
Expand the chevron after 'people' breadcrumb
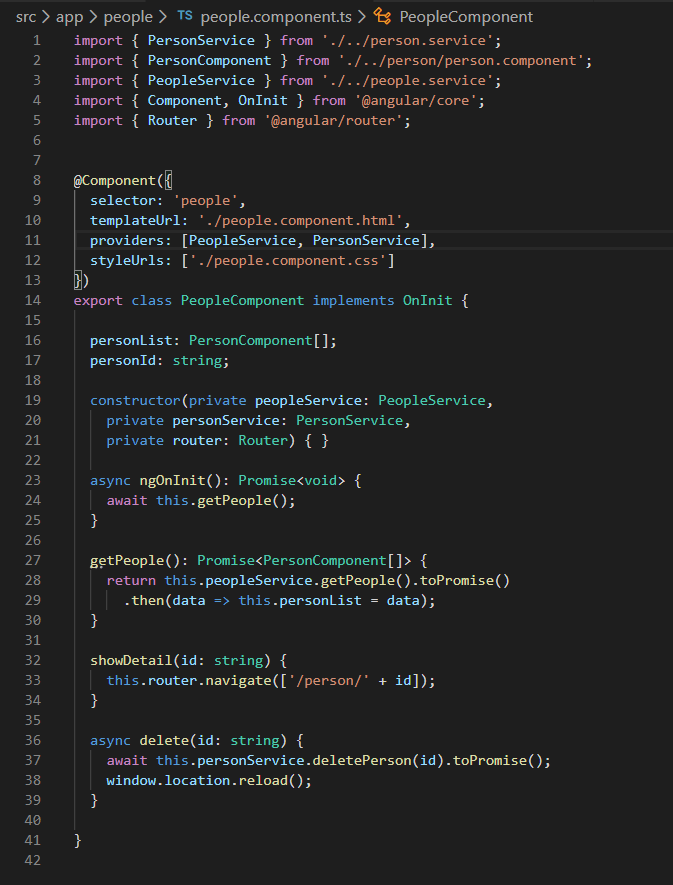(x=163, y=17)
